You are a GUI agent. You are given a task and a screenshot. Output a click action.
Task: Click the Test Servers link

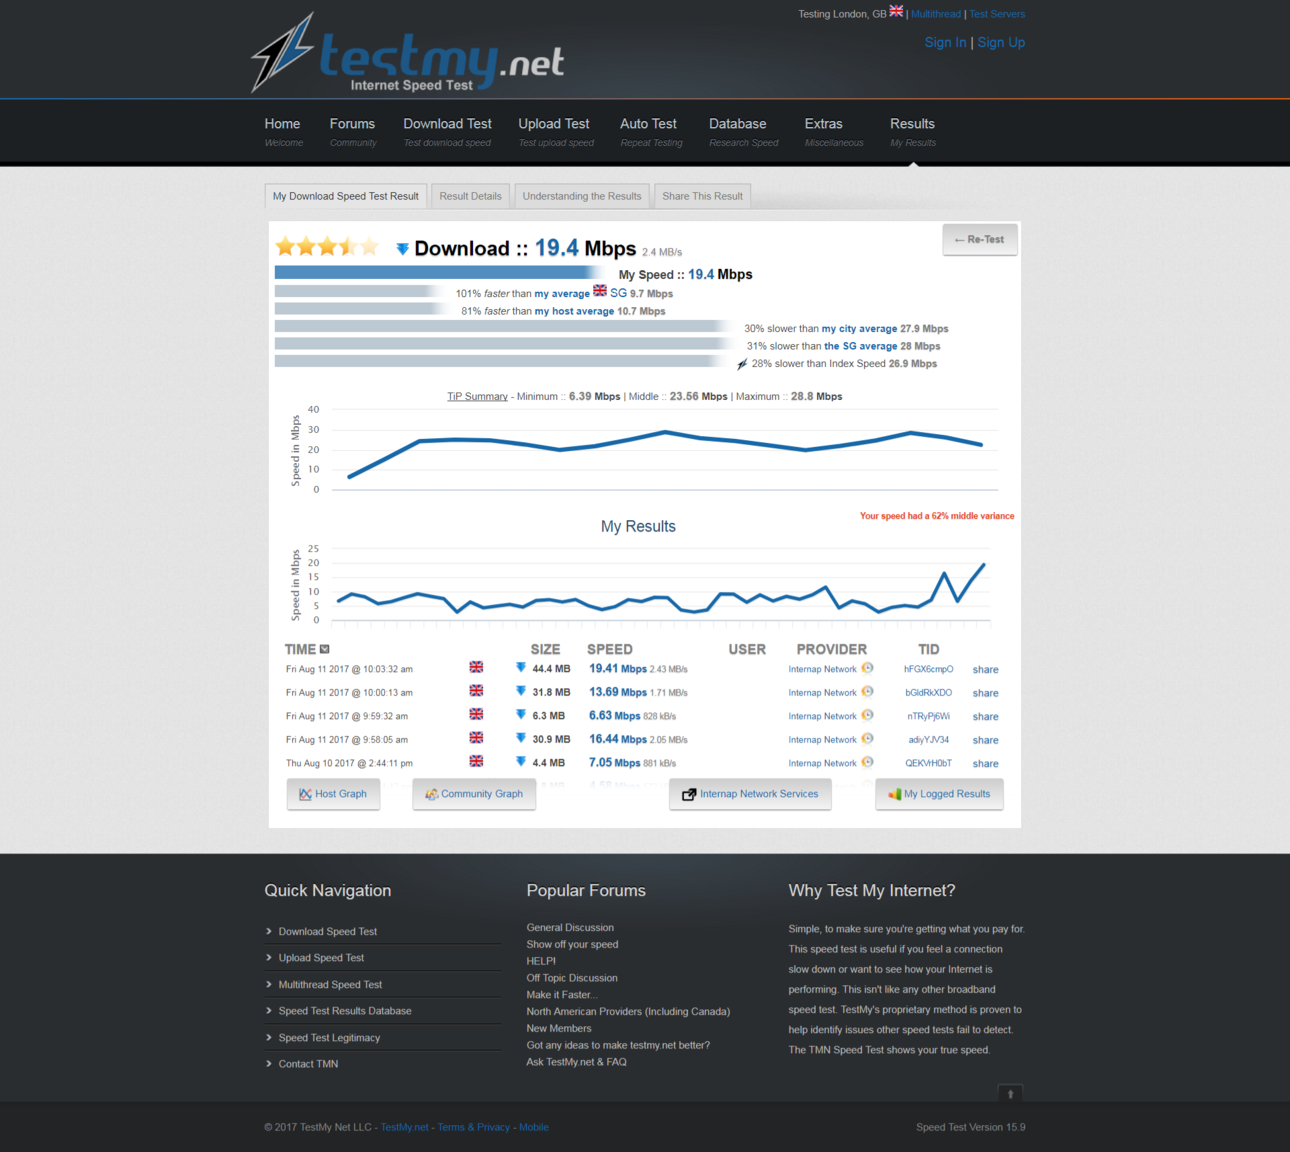click(x=997, y=14)
